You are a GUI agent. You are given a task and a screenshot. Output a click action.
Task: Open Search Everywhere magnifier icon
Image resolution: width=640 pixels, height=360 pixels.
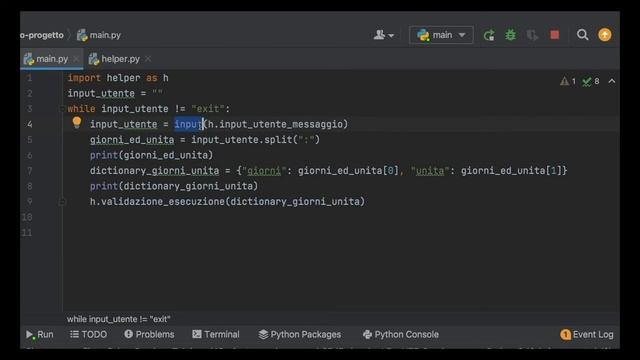582,35
